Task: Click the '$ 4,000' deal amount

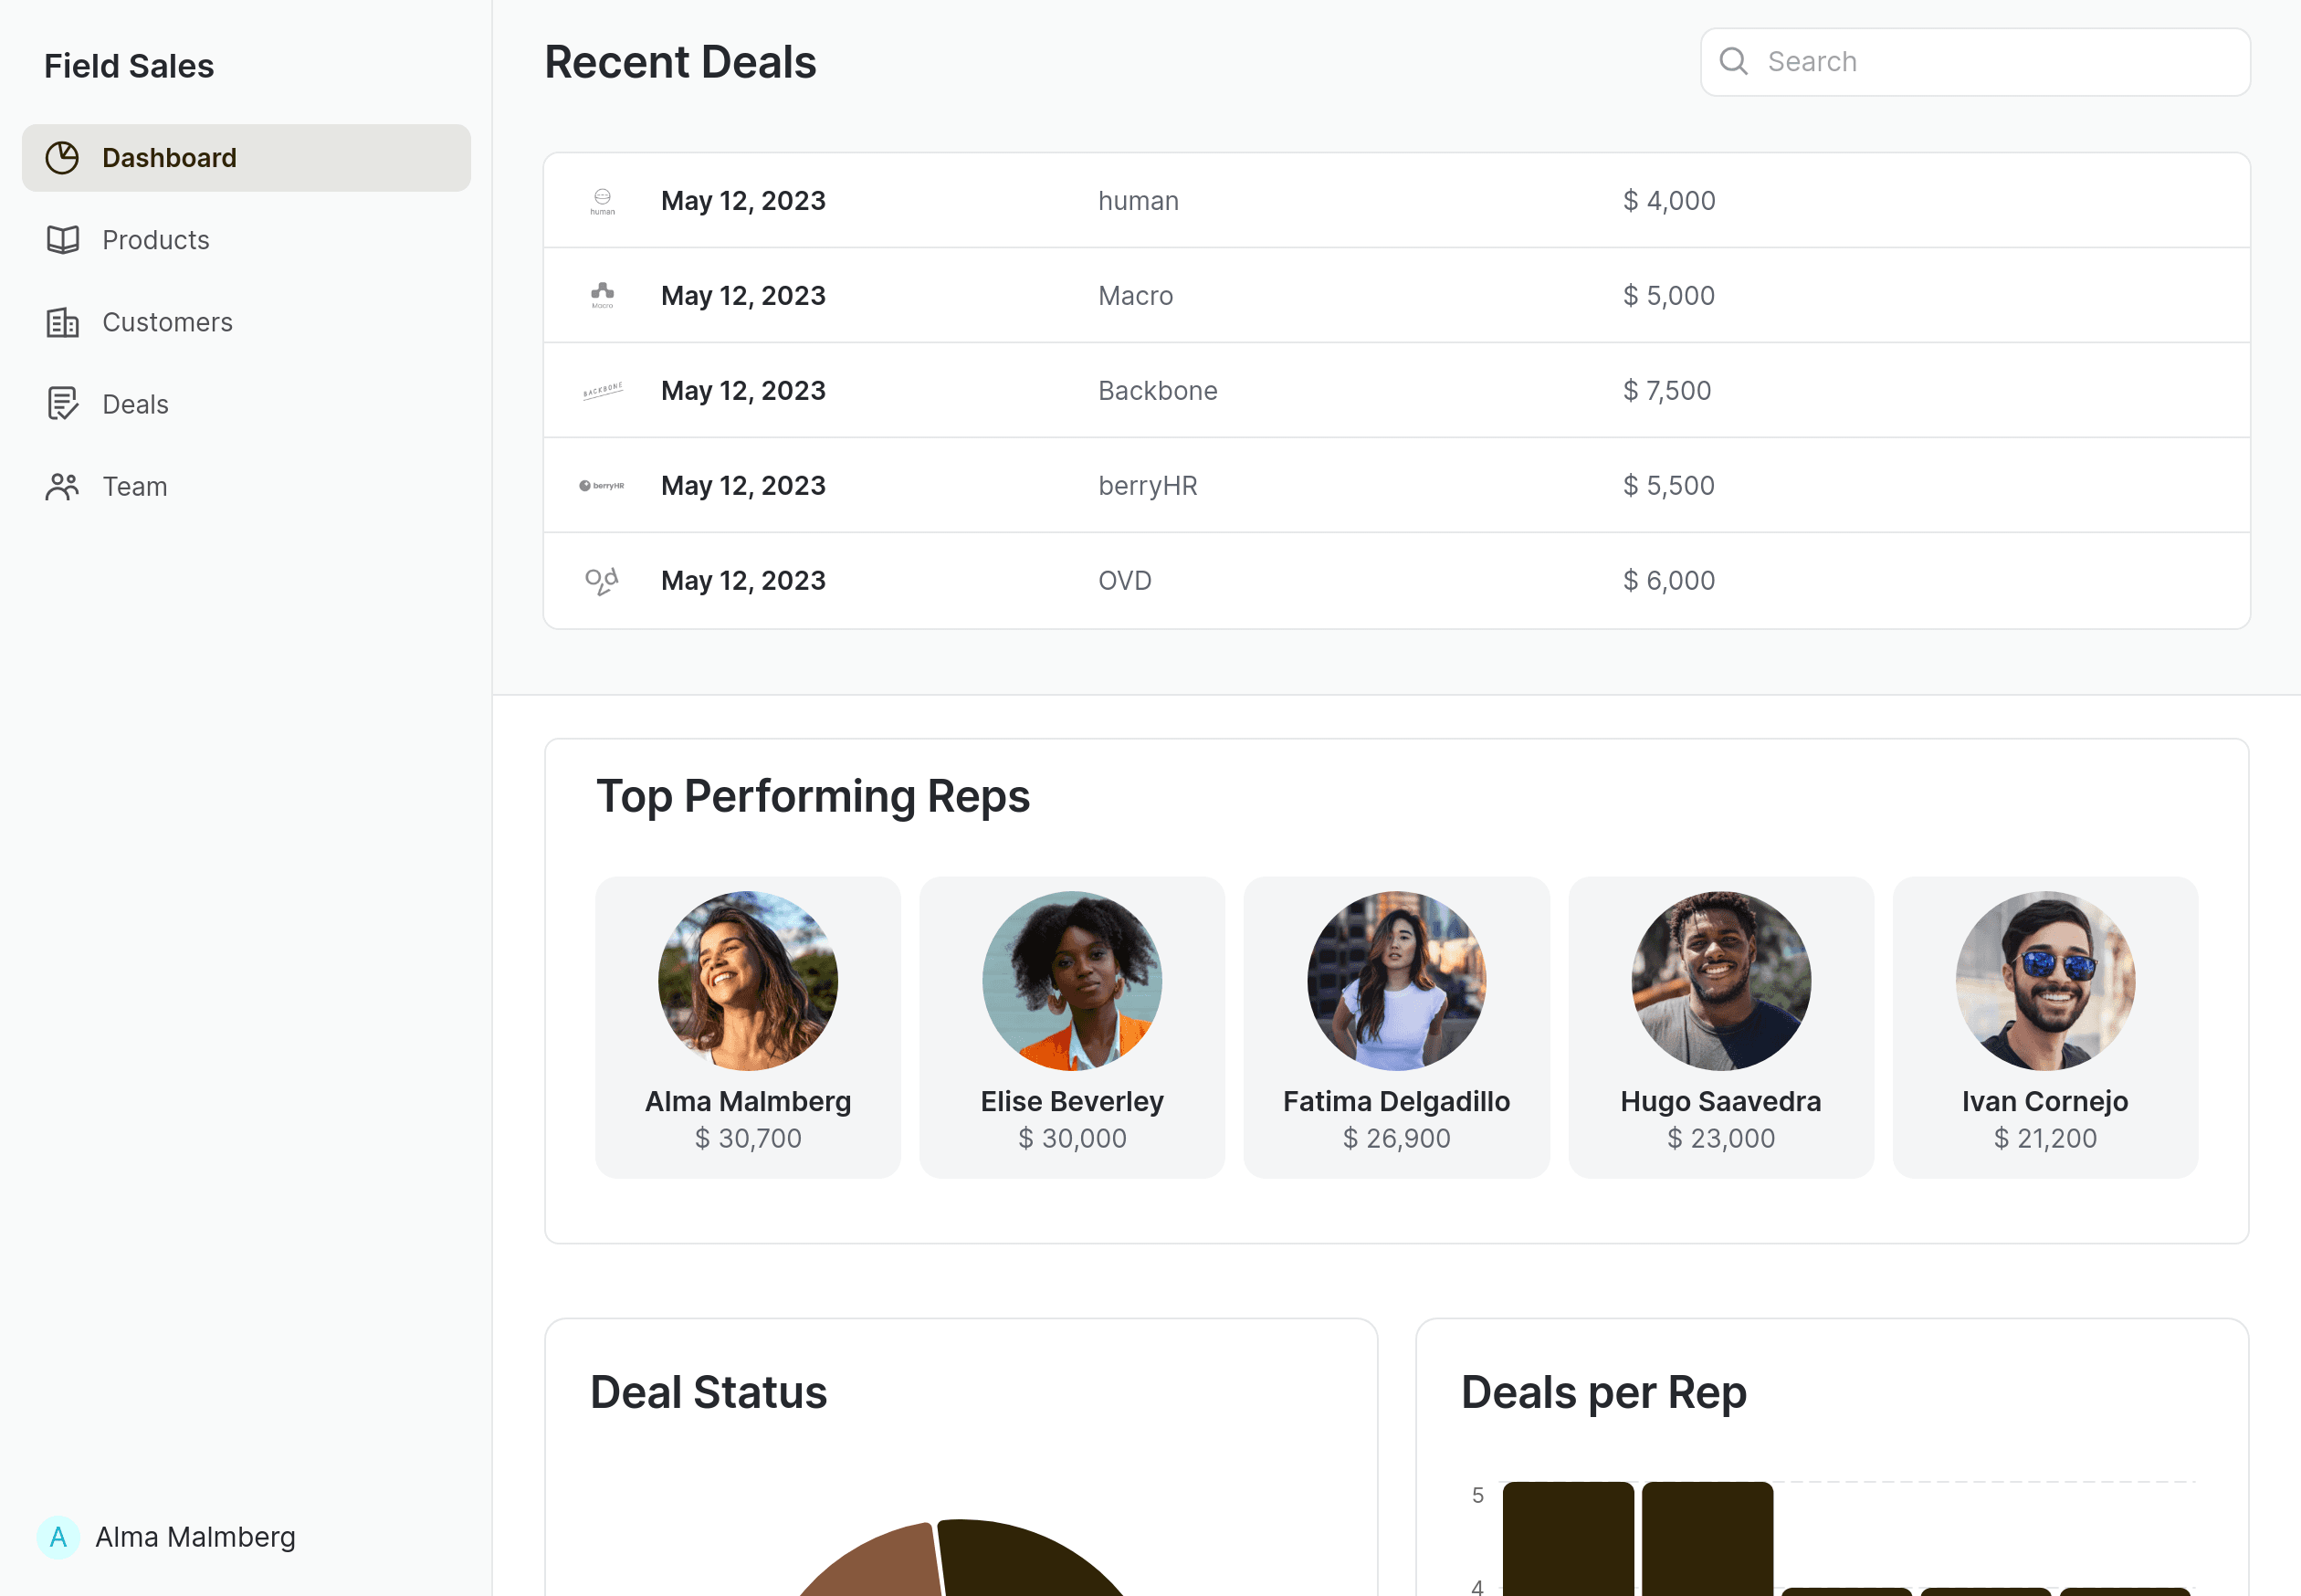Action: pos(1669,201)
